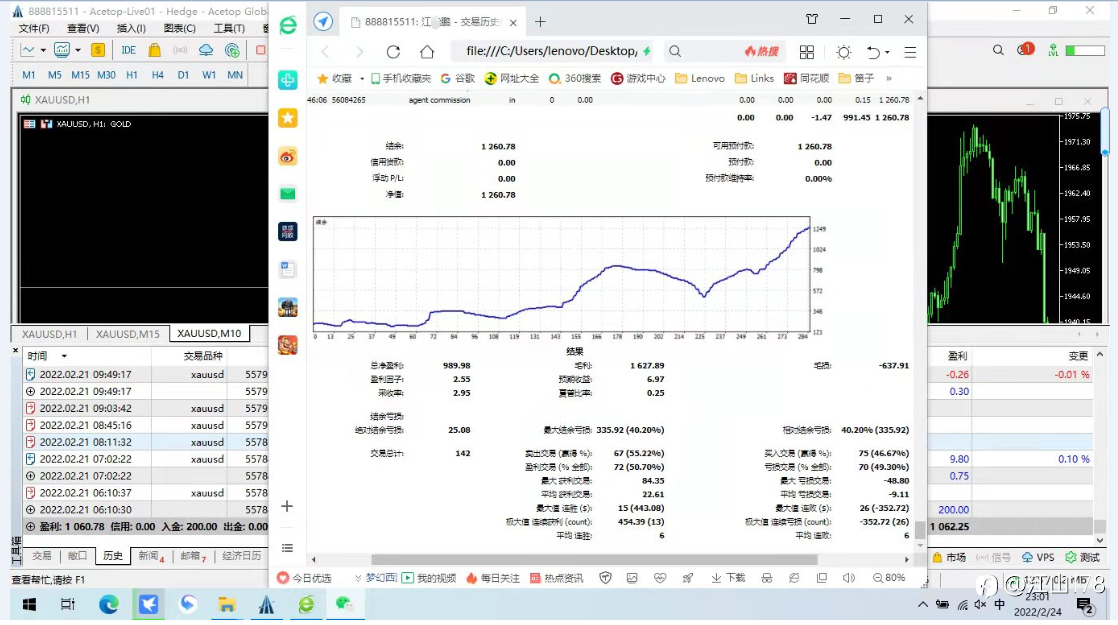Switch to the D1 timeframe

point(183,75)
